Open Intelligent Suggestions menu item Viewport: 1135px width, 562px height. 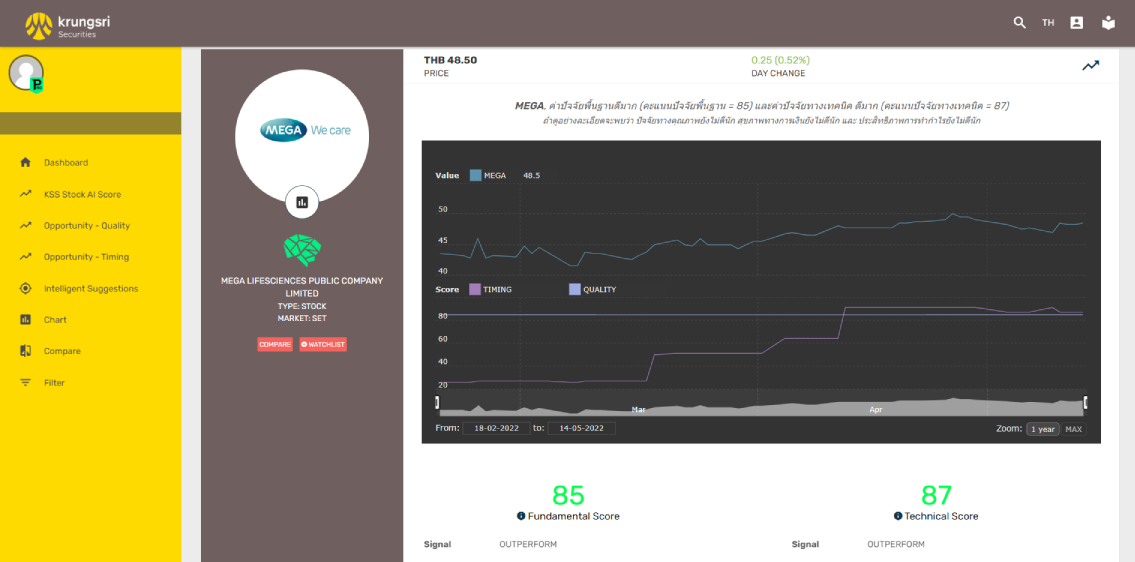pyautogui.click(x=90, y=288)
